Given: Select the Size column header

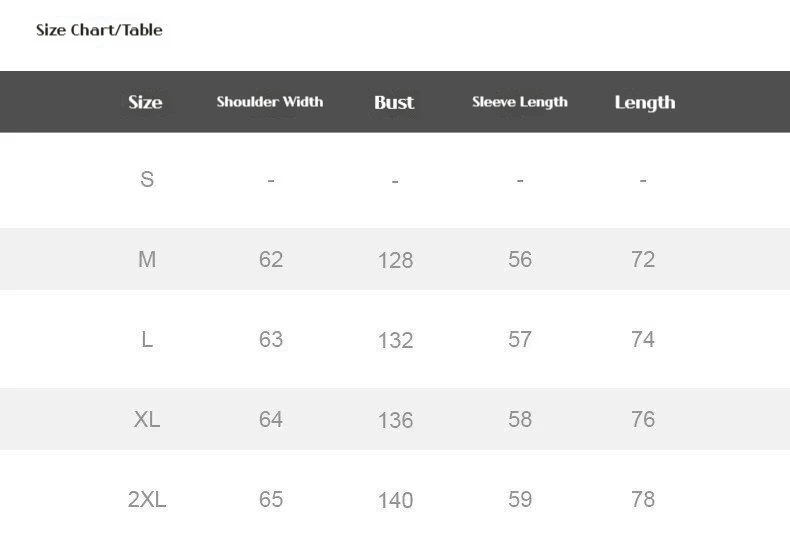Looking at the screenshot, I should (145, 102).
